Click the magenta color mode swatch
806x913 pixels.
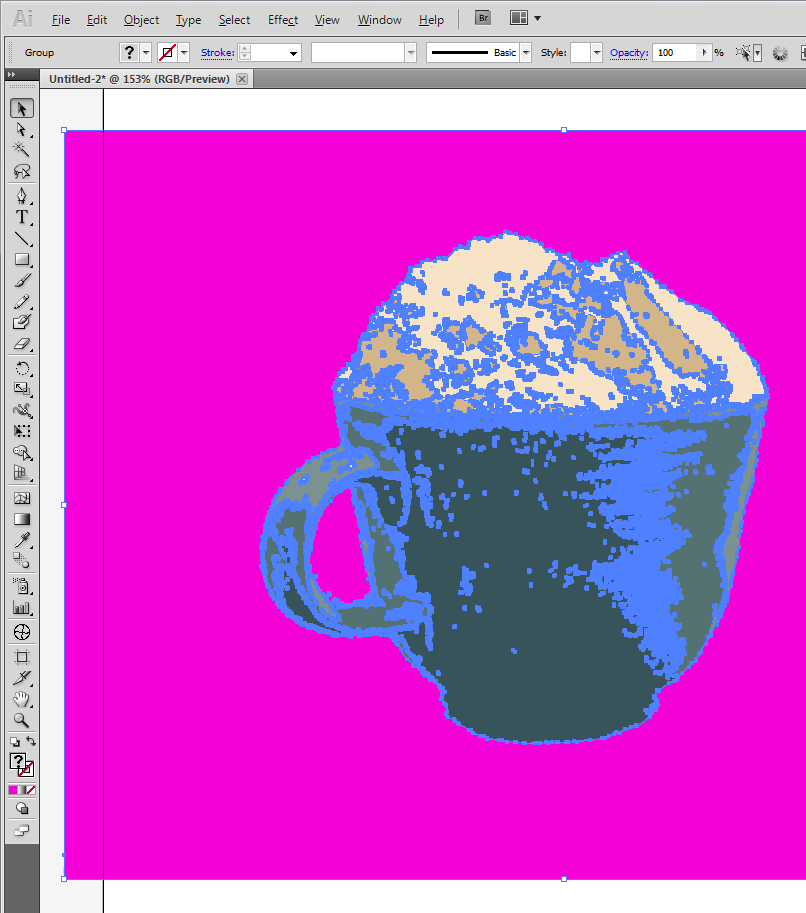pyautogui.click(x=13, y=790)
